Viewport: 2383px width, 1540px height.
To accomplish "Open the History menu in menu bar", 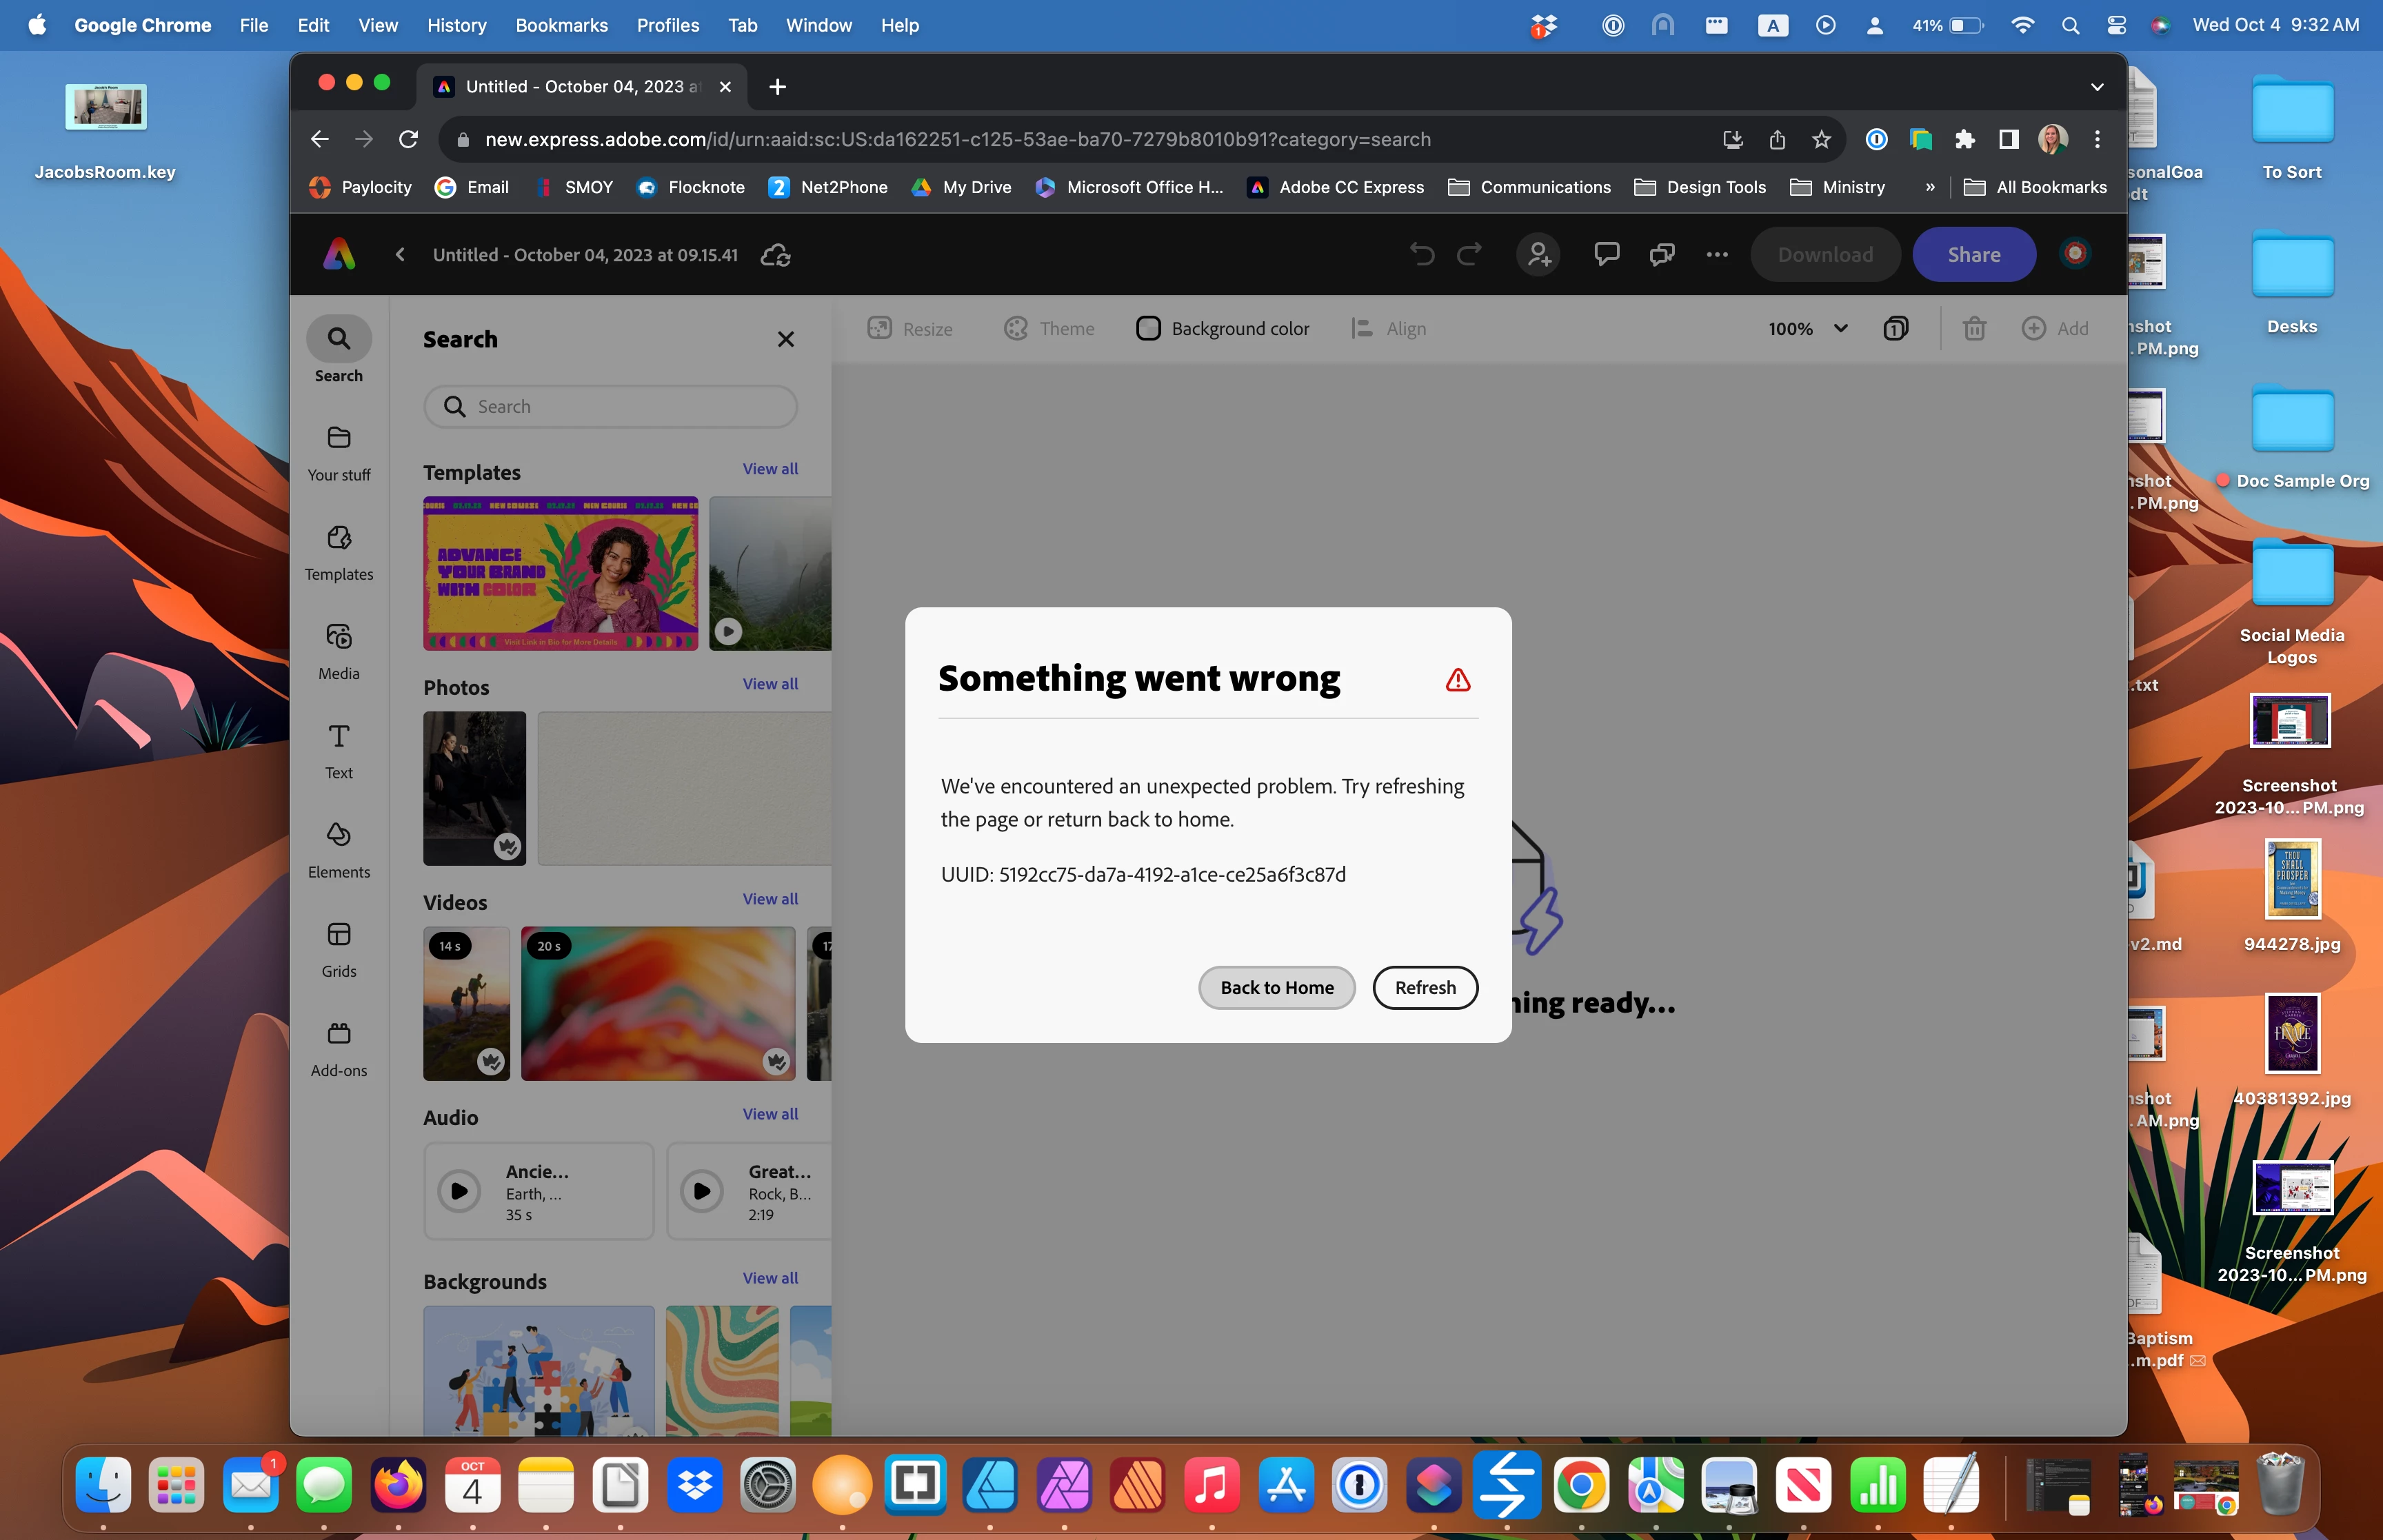I will tap(456, 25).
